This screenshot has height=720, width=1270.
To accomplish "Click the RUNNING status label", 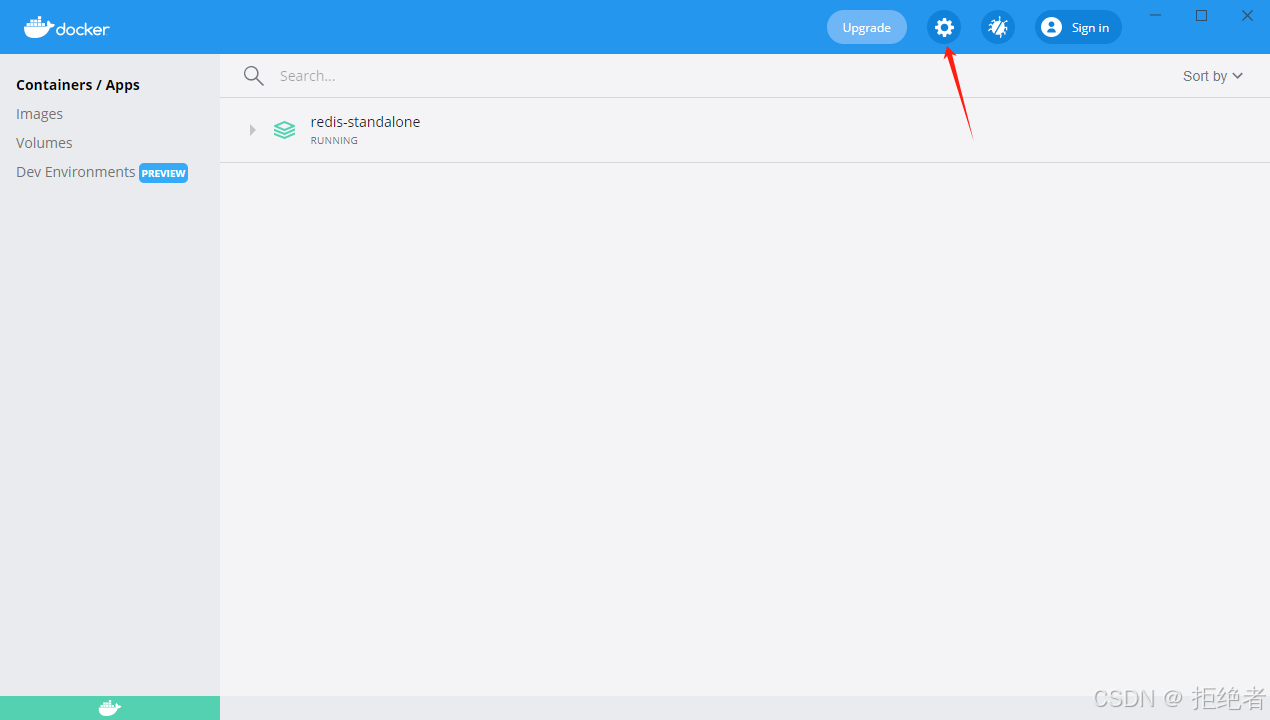I will coord(334,141).
